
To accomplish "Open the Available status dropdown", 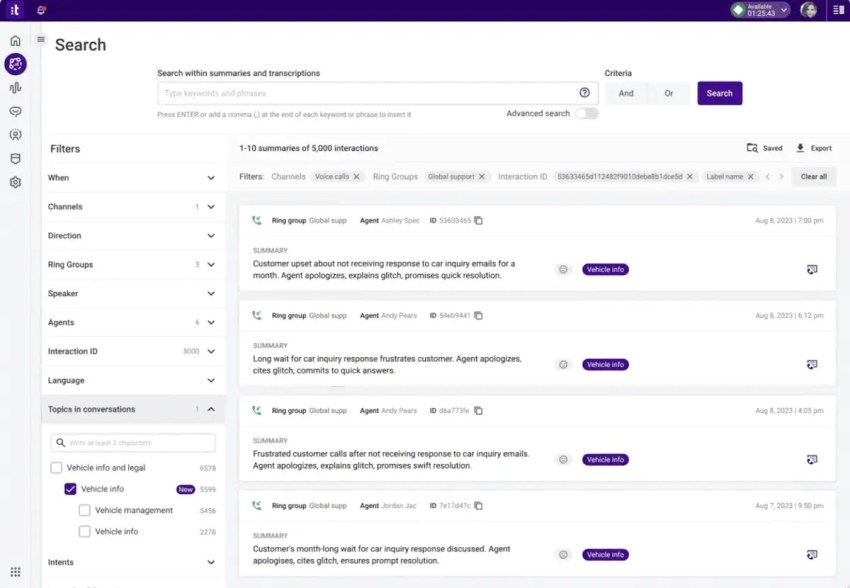I will coord(759,10).
